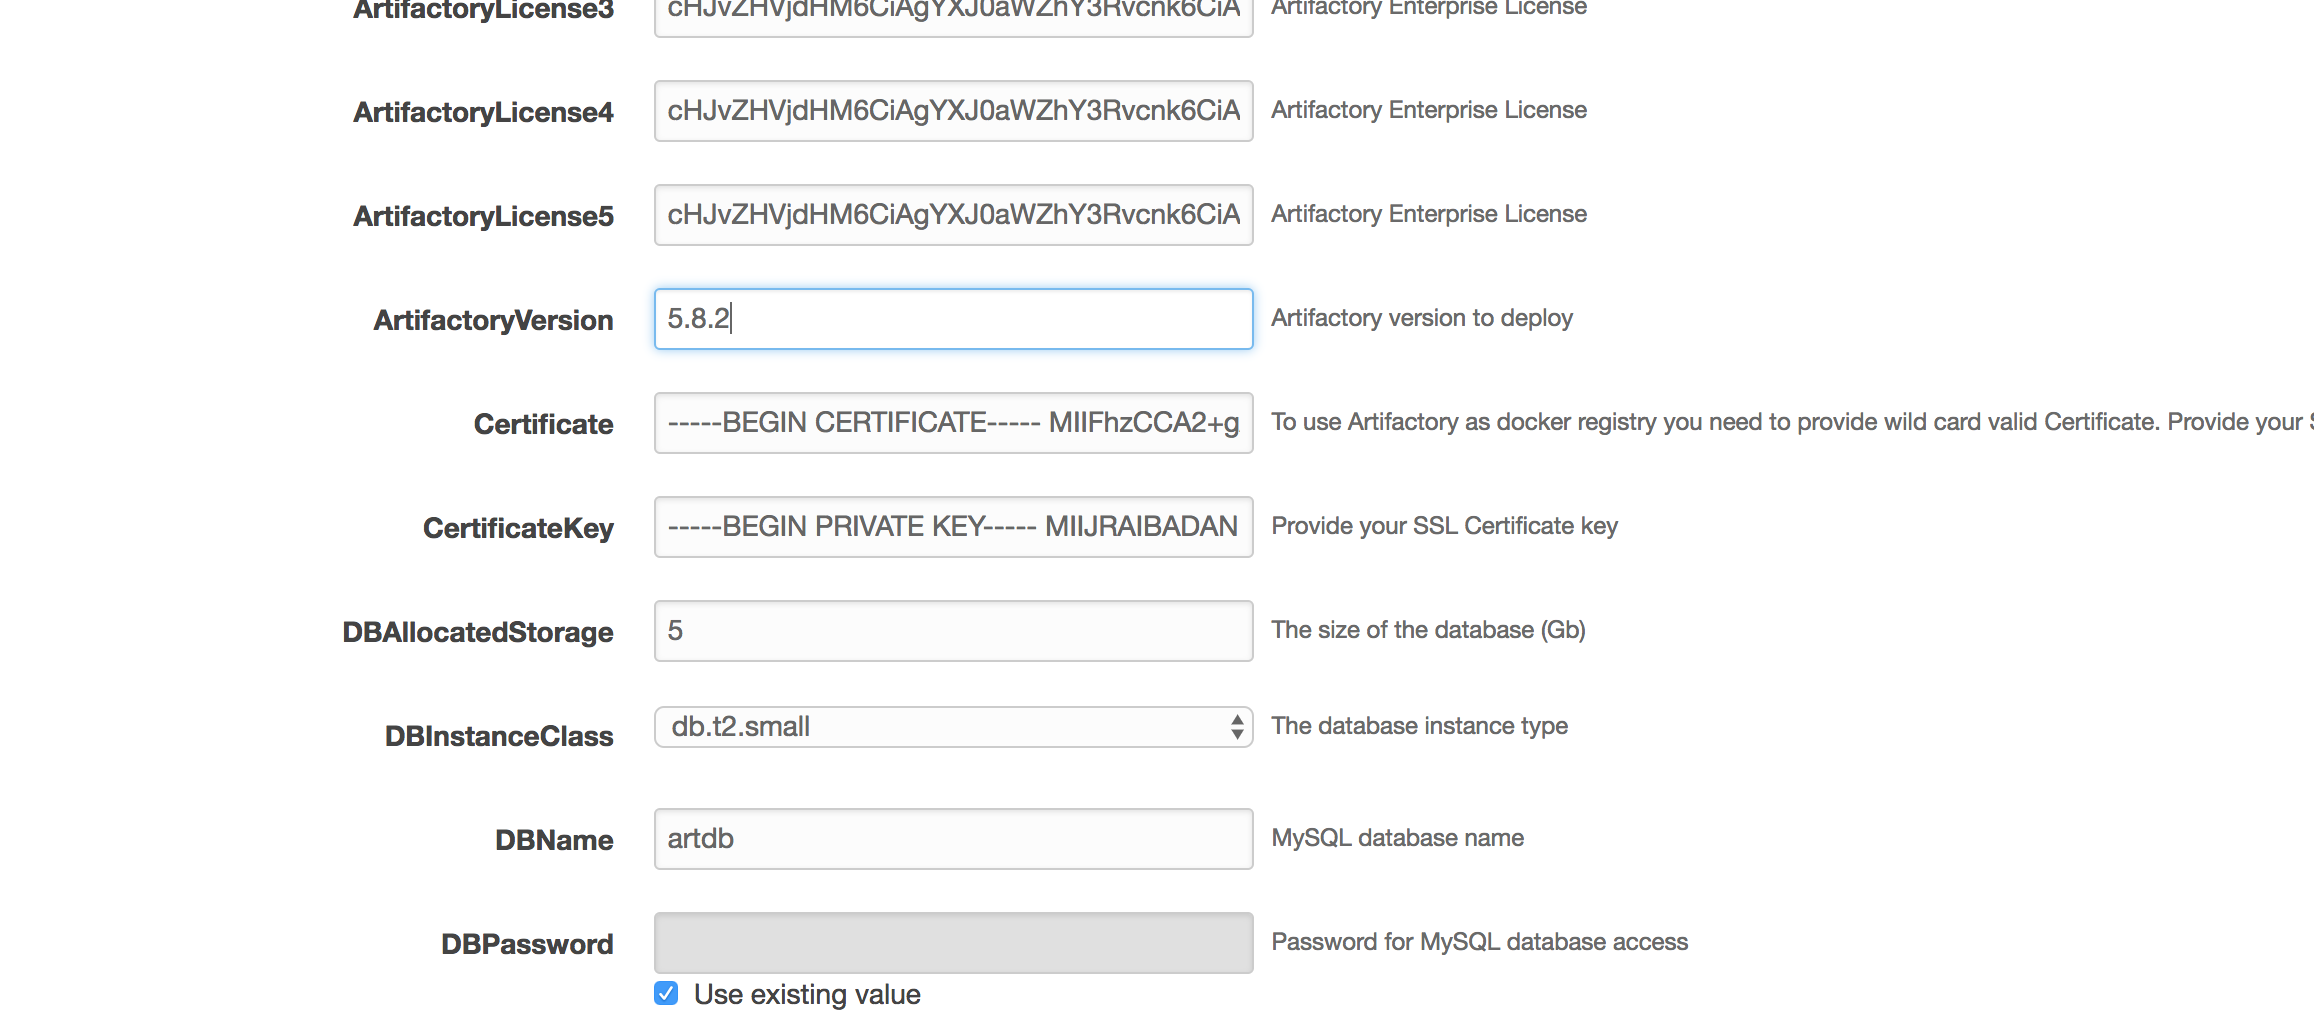Click the "Use existing value" label text
The height and width of the screenshot is (1022, 2314).
point(806,995)
